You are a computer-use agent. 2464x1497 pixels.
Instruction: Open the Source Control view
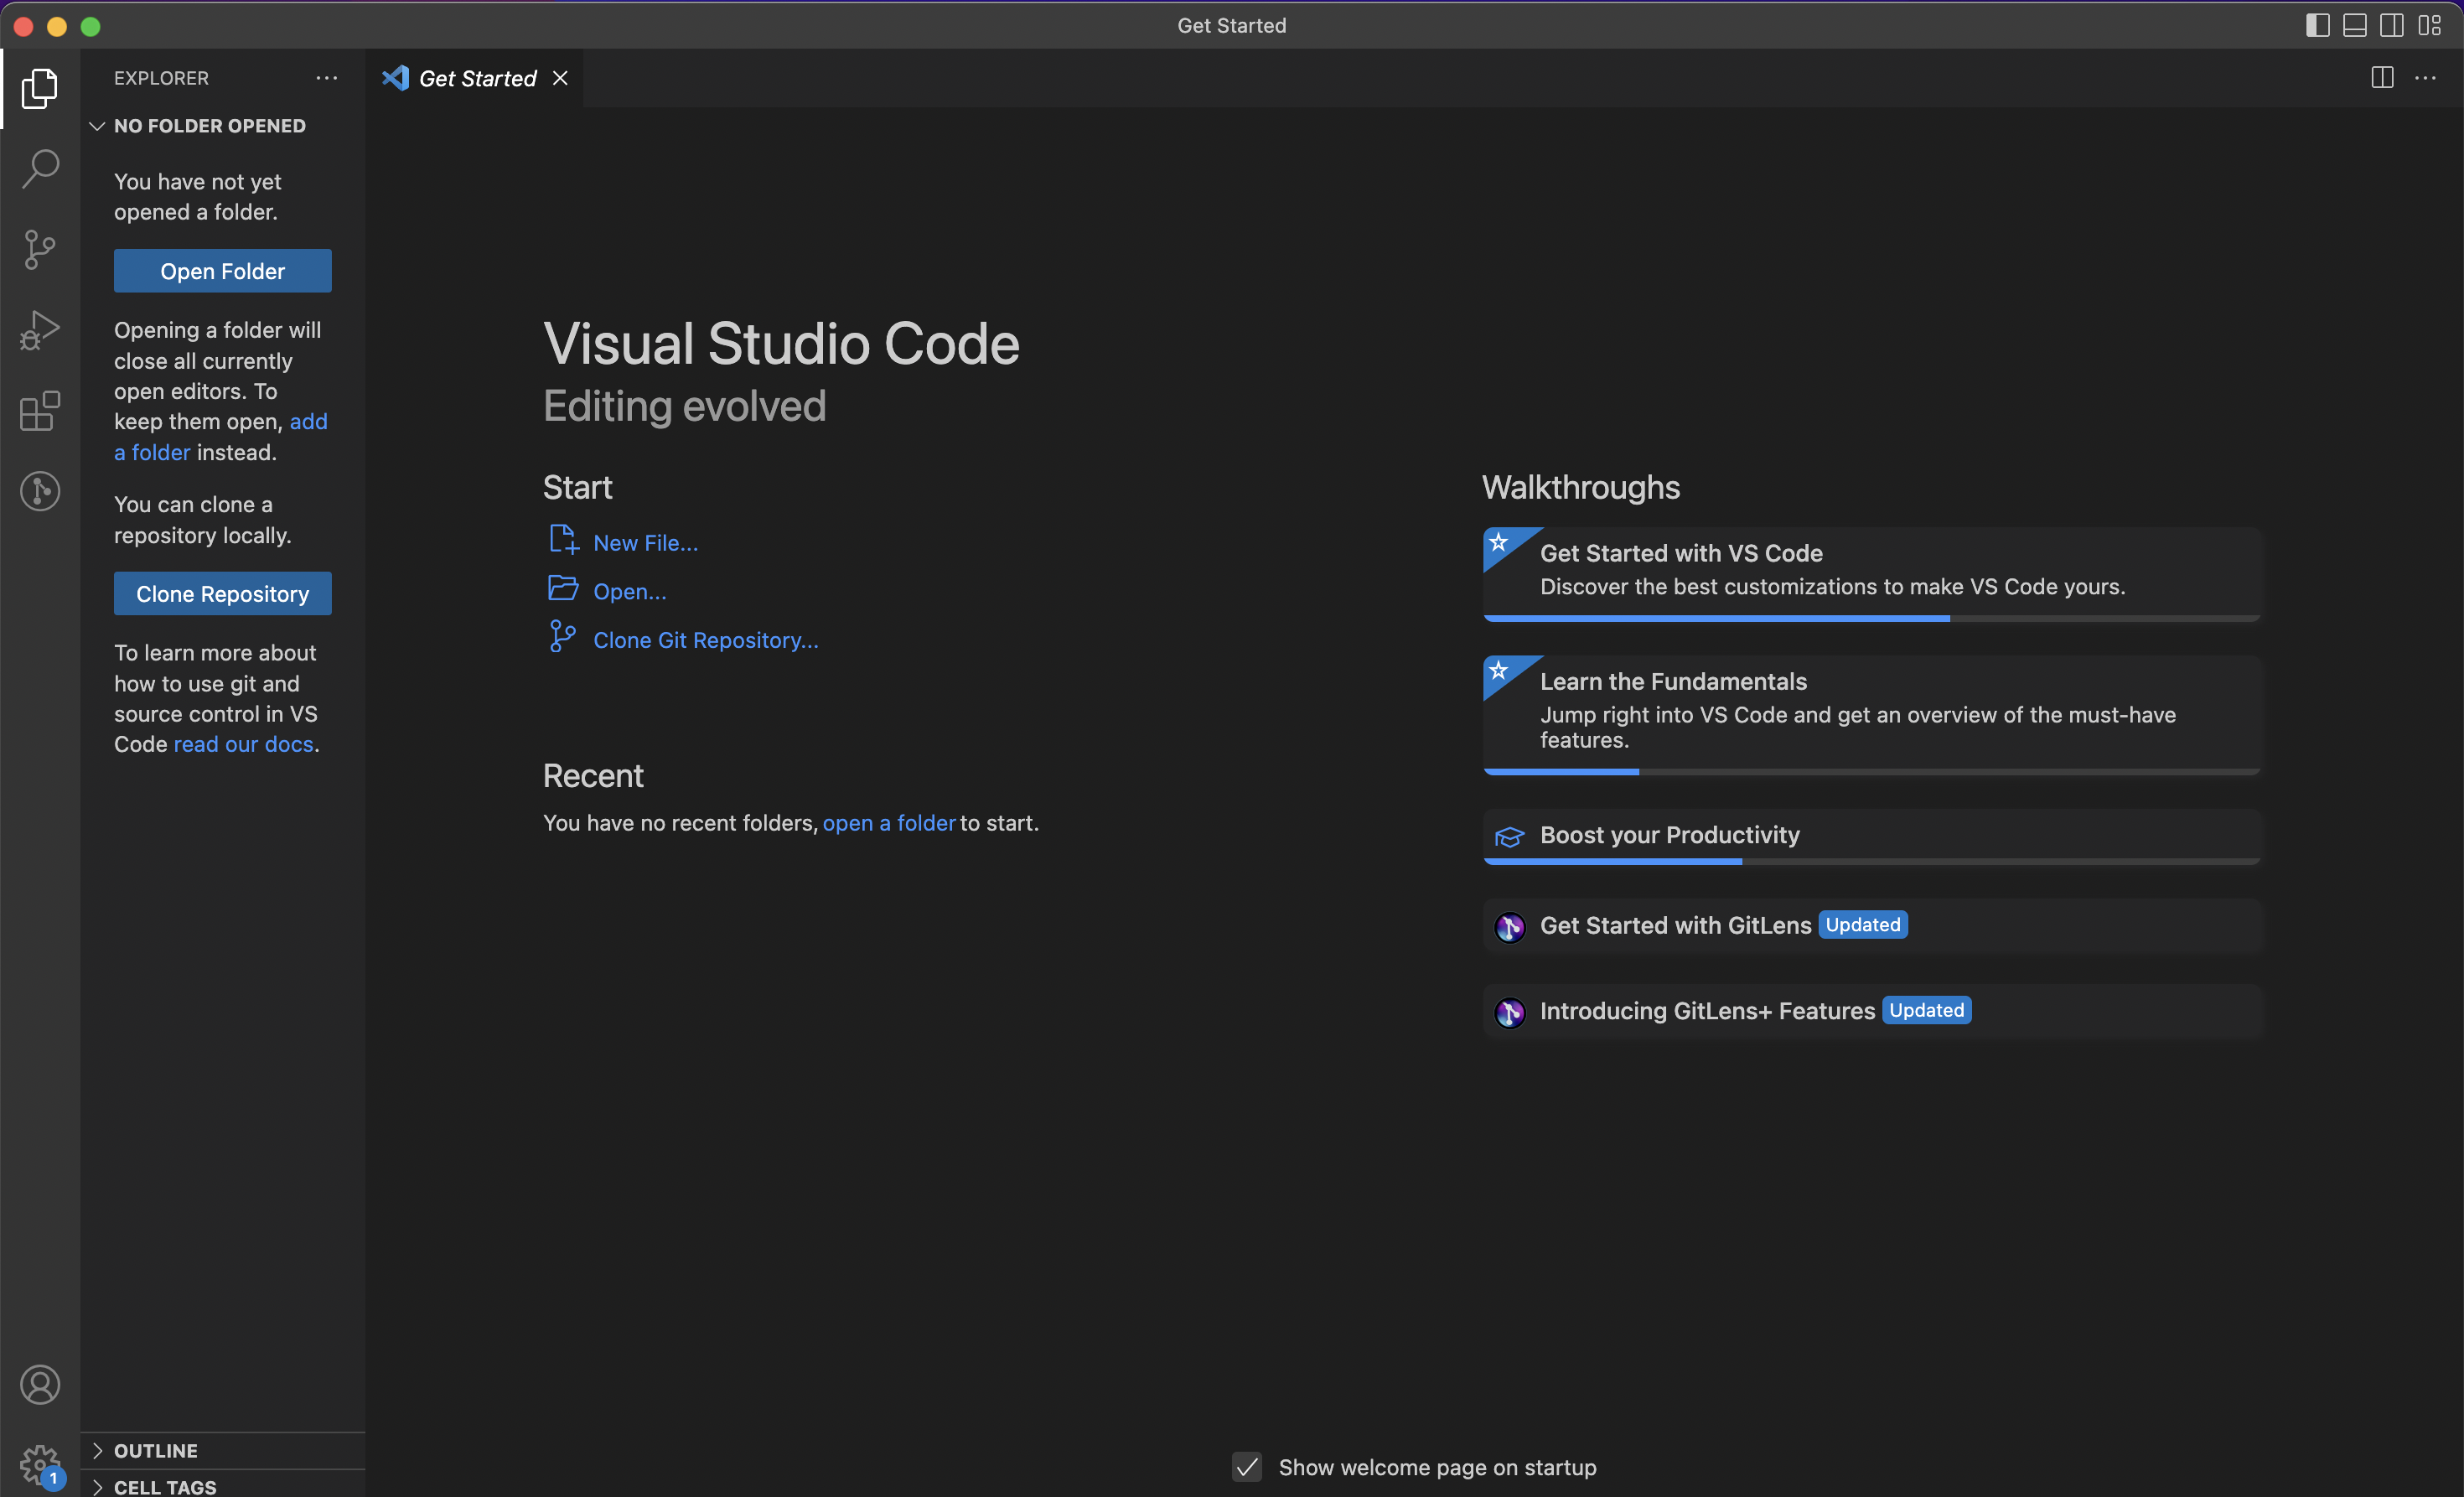[40, 249]
